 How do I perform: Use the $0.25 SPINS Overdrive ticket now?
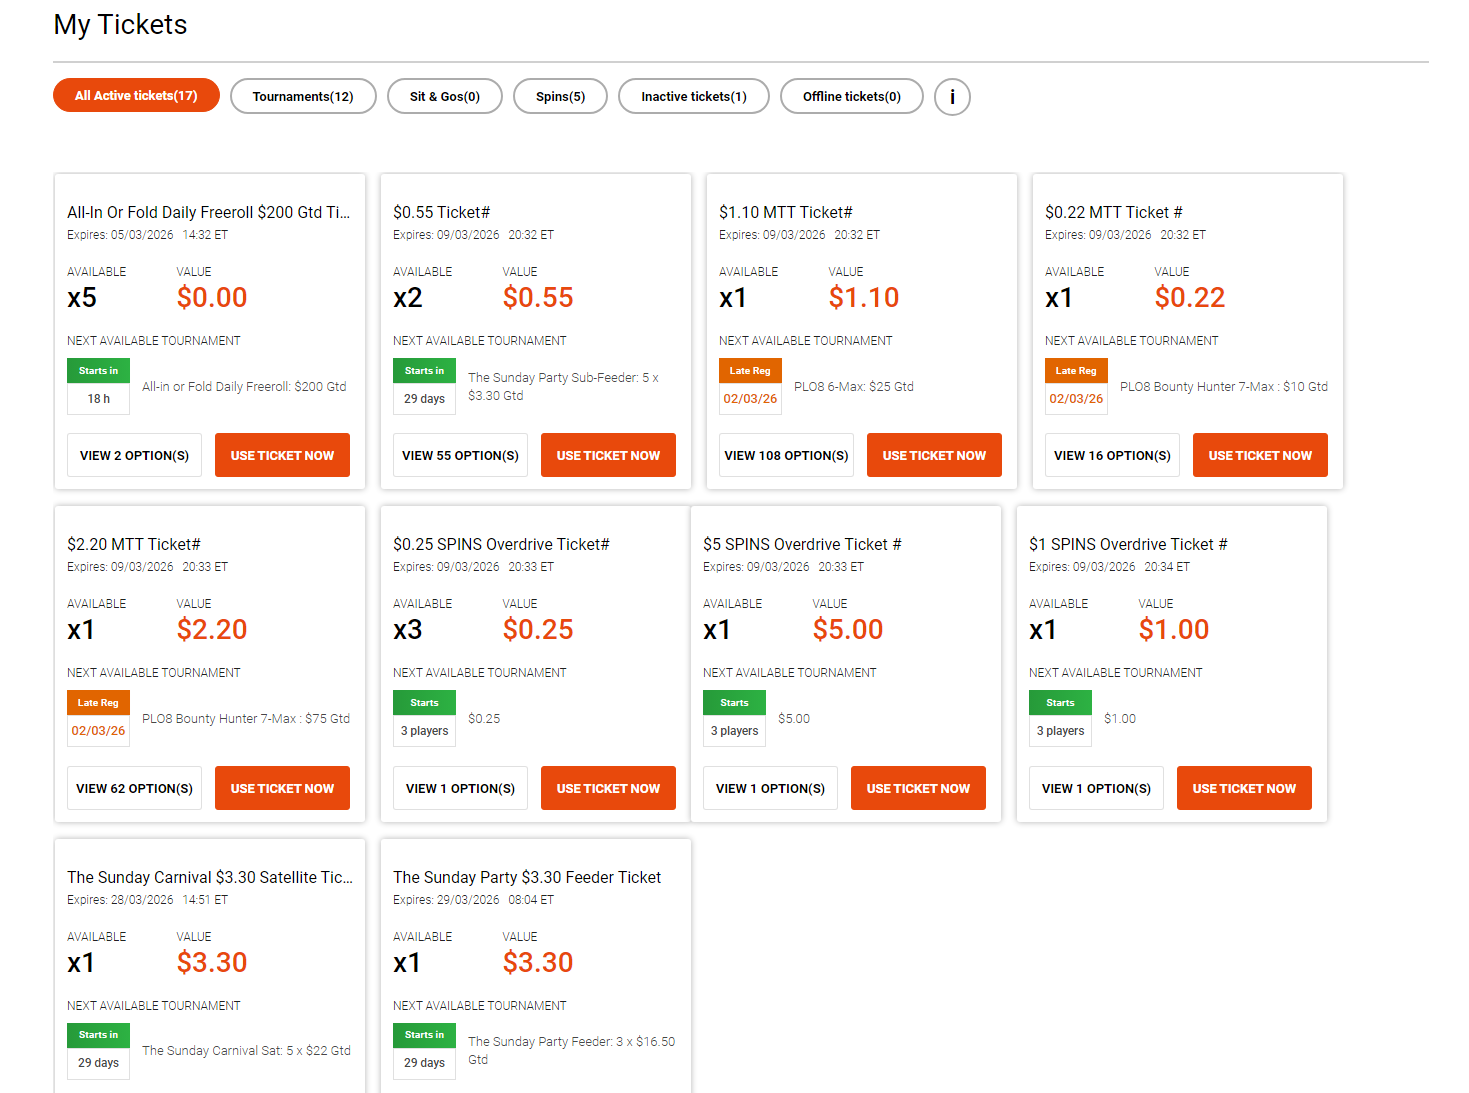608,788
